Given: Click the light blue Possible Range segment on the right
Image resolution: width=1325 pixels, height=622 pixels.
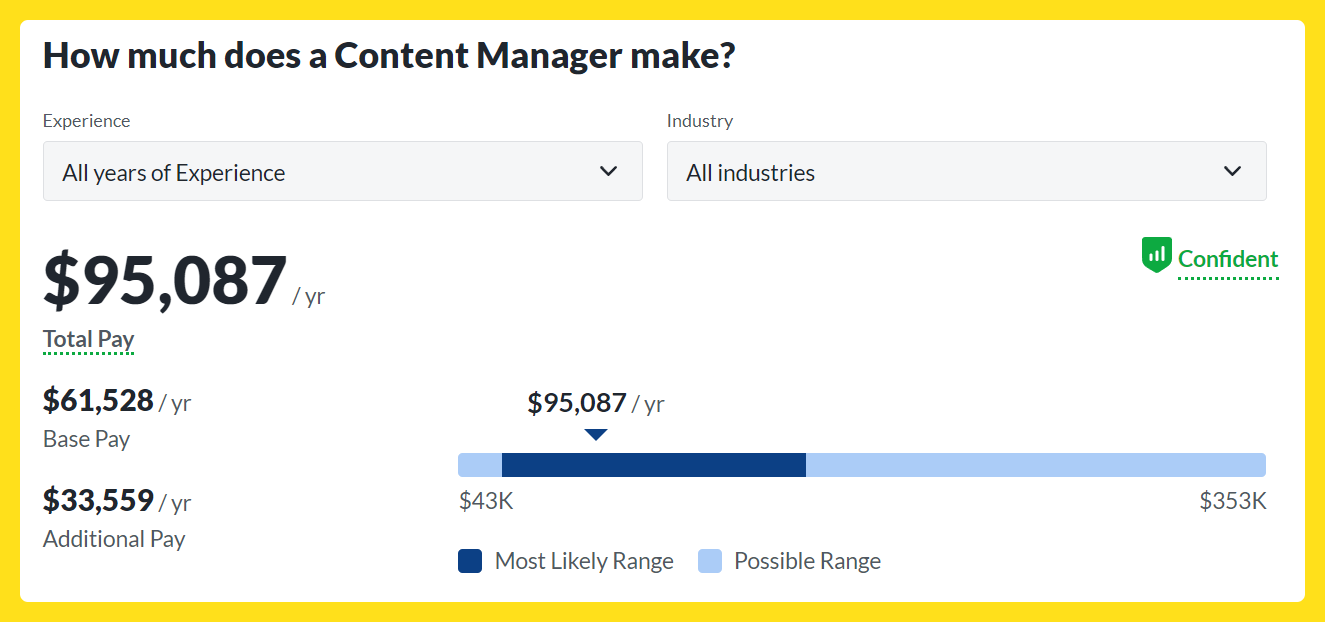Looking at the screenshot, I should point(1036,465).
